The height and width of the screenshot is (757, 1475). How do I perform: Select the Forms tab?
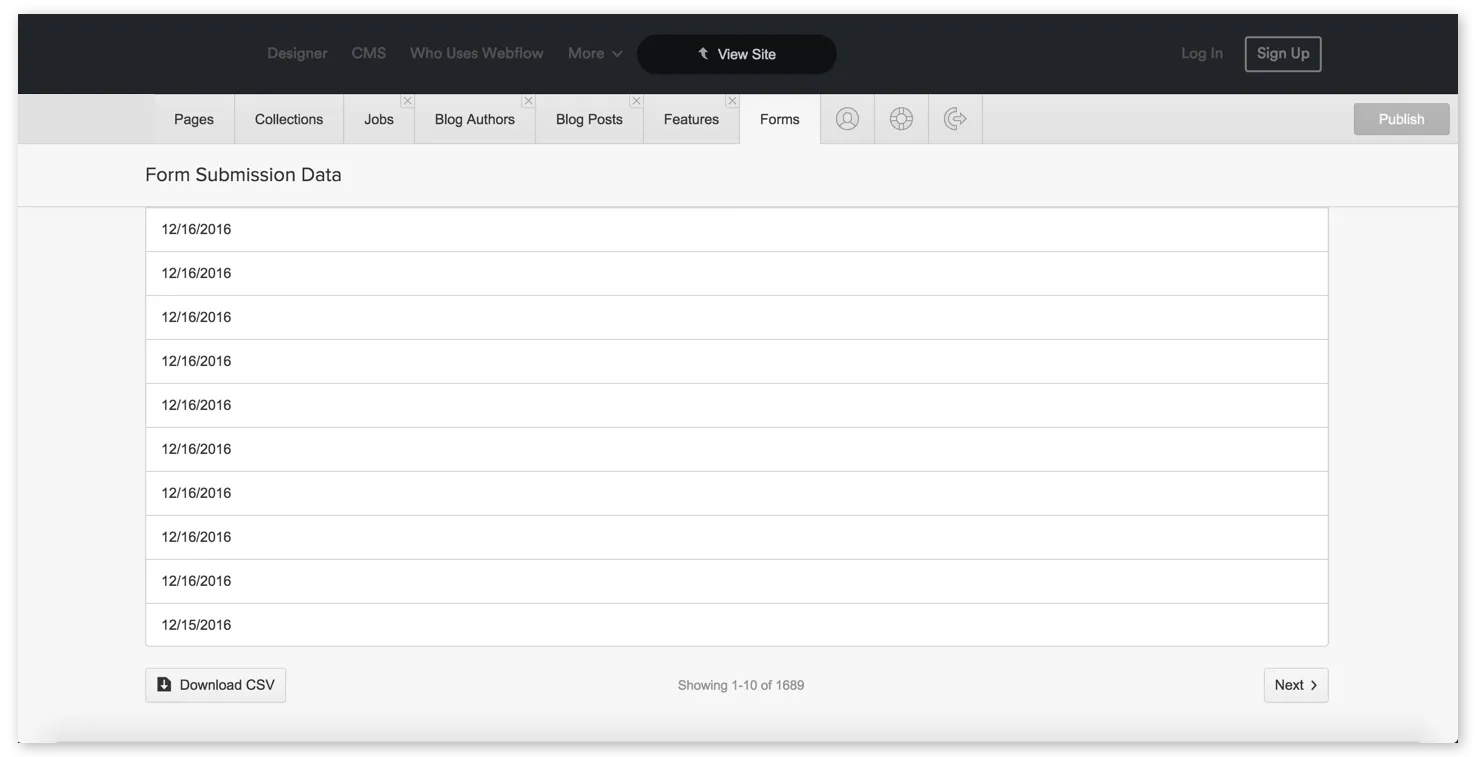779,119
